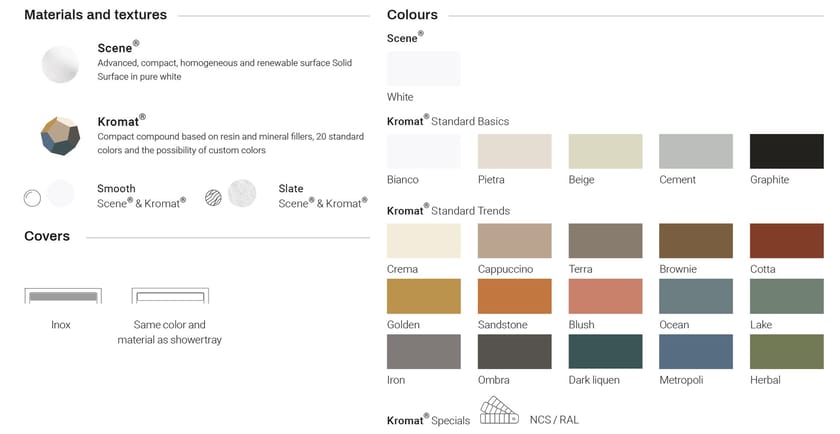The width and height of the screenshot is (840, 434).
Task: Click the Inox cover icon
Action: [61, 296]
